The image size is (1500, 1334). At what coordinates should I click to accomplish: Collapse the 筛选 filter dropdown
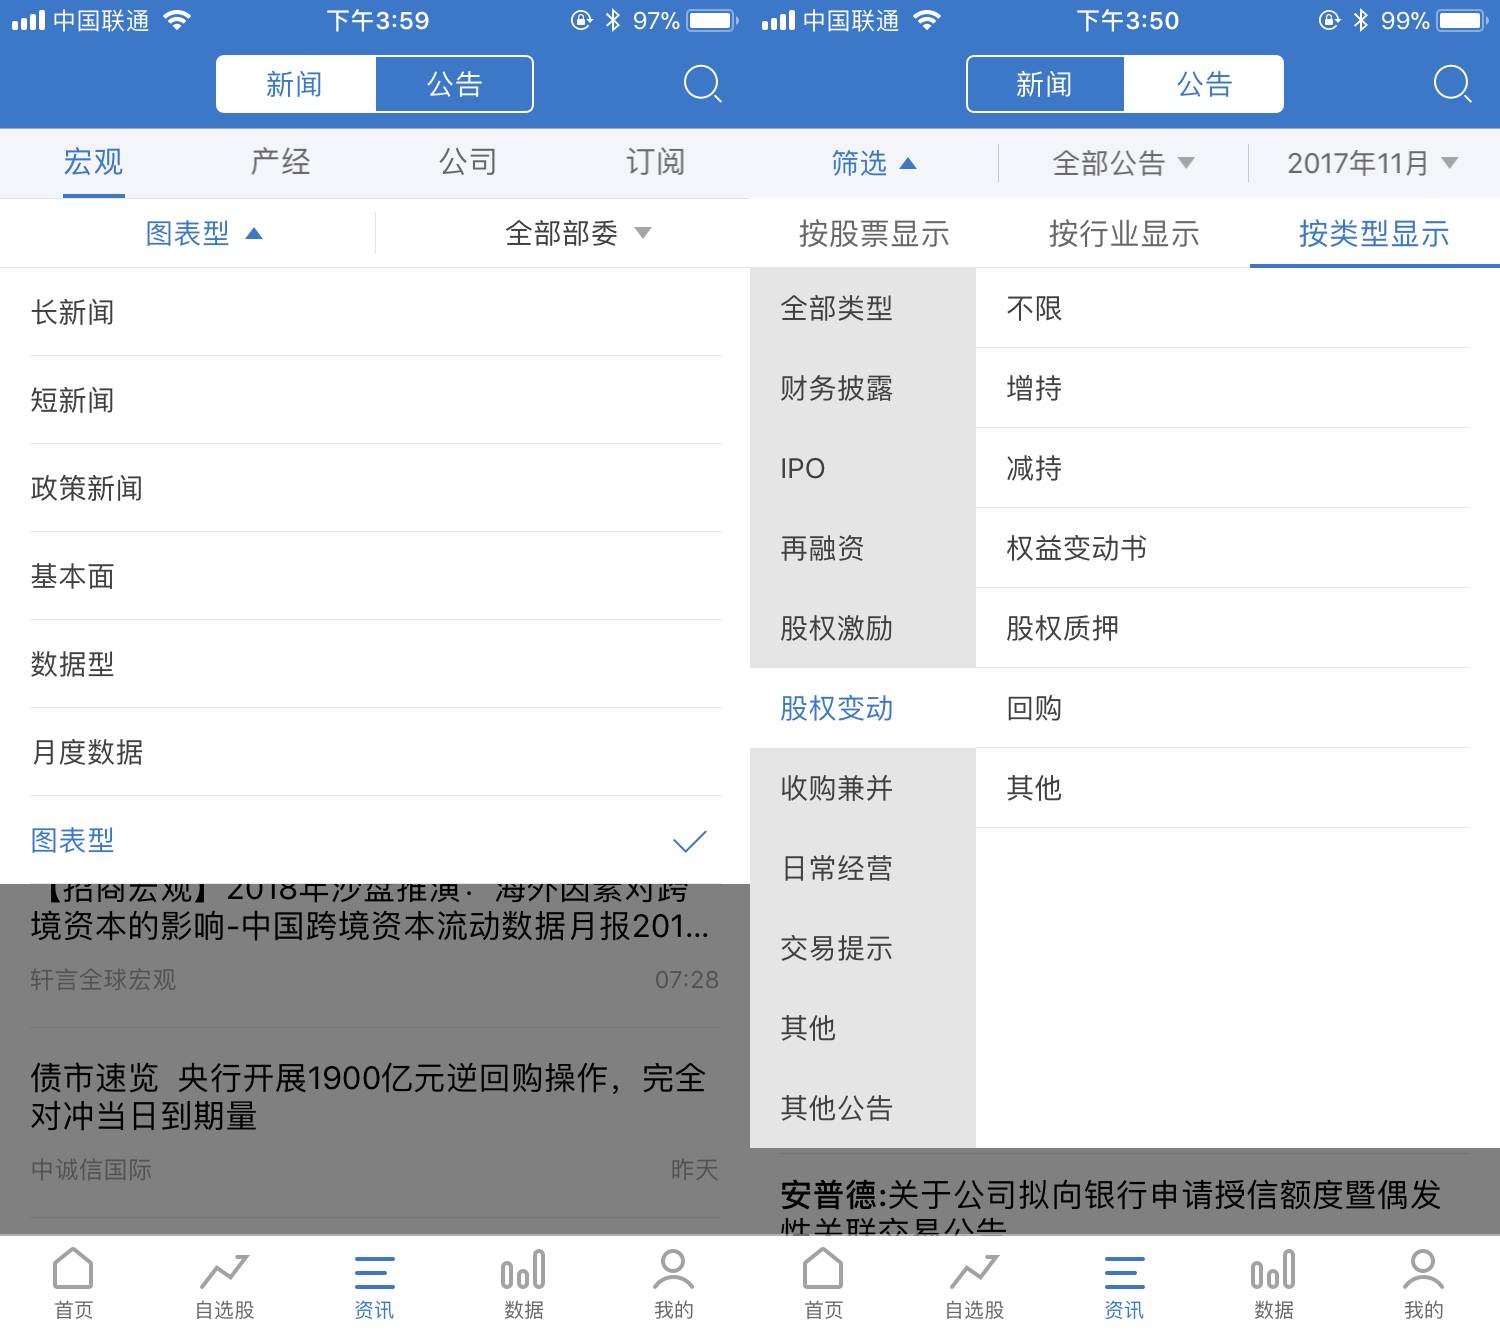(x=874, y=163)
